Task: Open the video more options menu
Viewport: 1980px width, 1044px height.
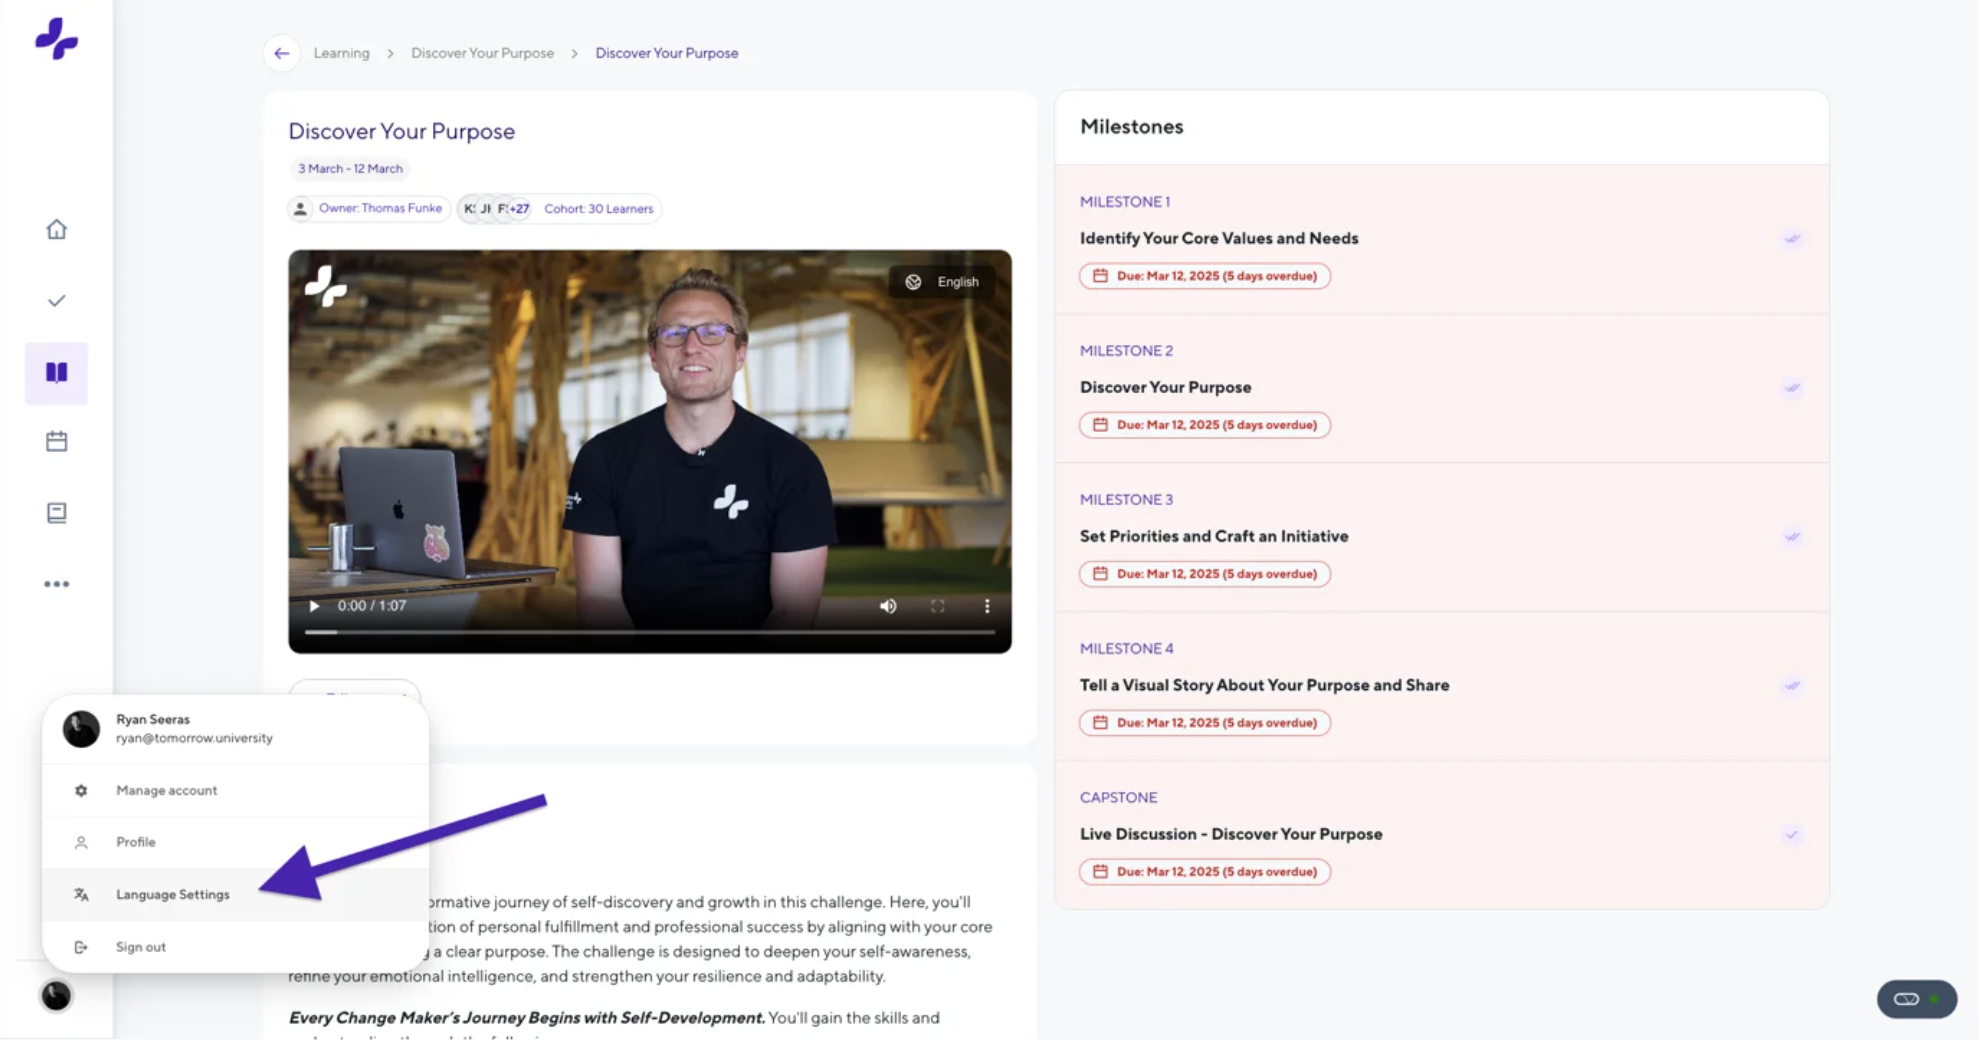Action: [x=987, y=606]
